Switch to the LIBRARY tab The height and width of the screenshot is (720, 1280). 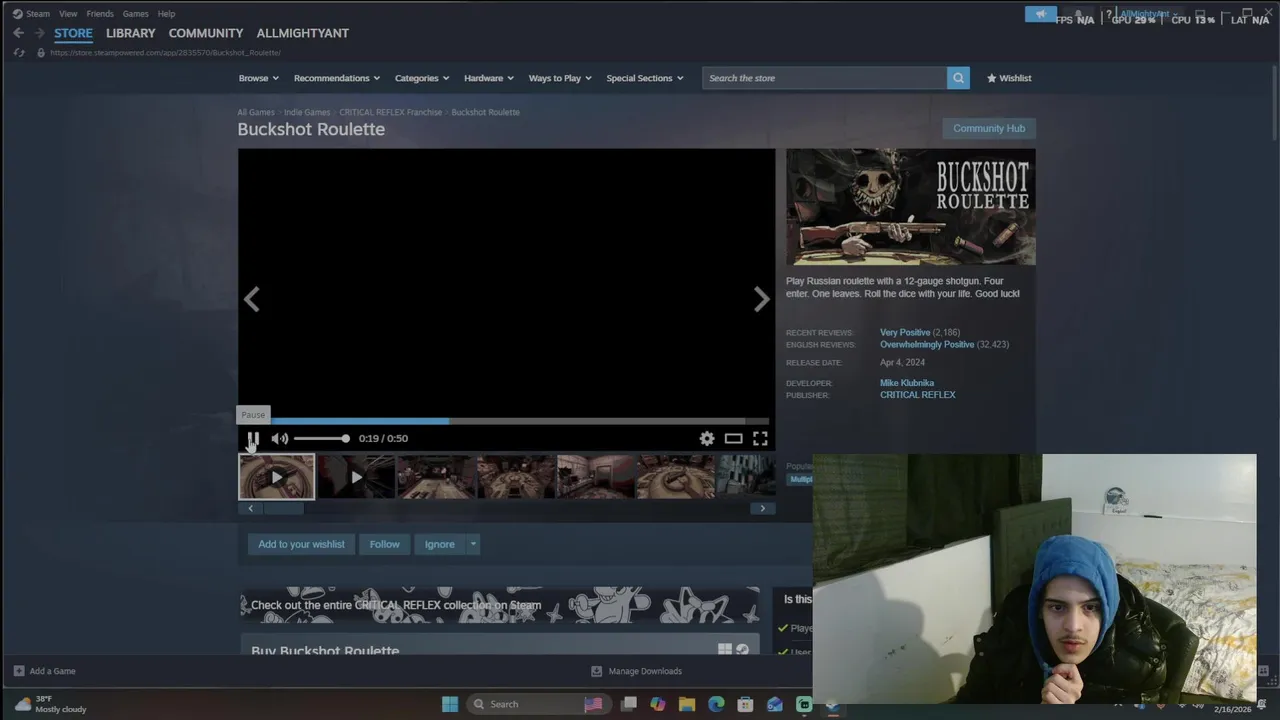(131, 33)
